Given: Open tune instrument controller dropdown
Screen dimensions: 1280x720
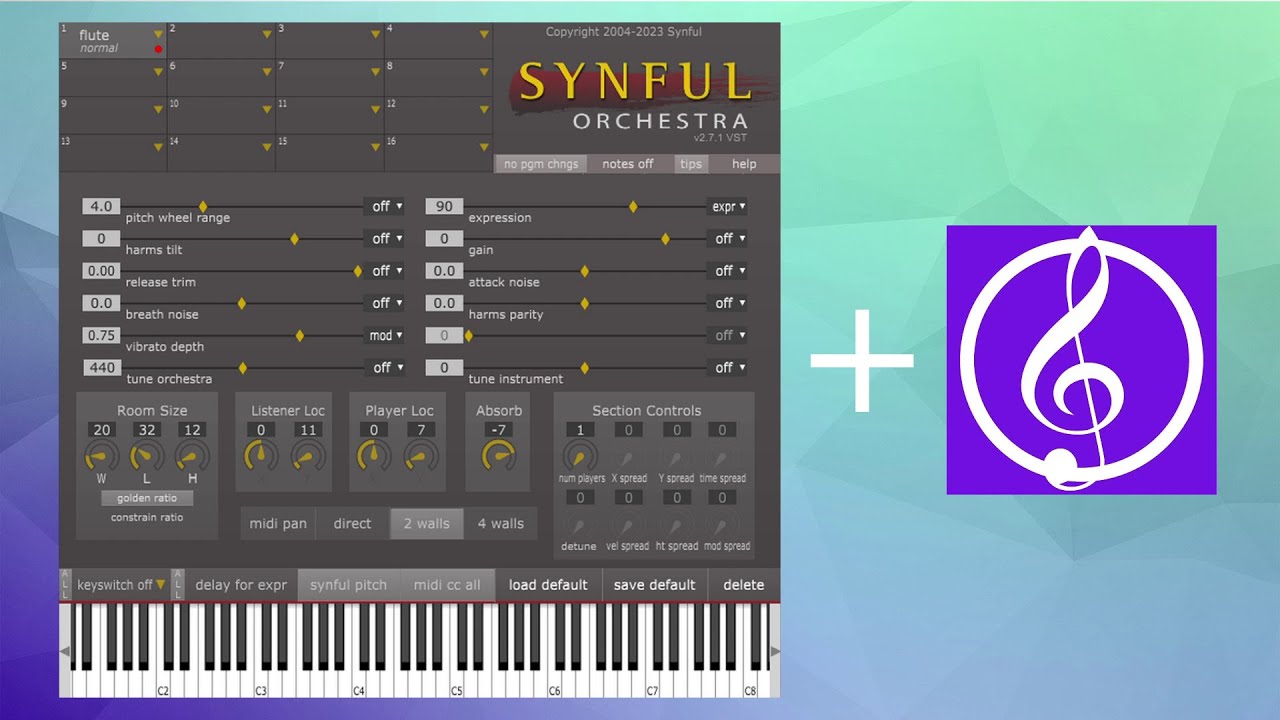Looking at the screenshot, I should click(x=728, y=367).
